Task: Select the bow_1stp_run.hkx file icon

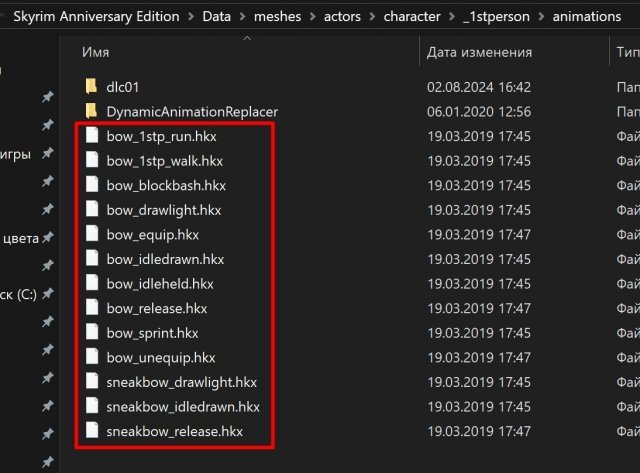Action: tap(92, 135)
